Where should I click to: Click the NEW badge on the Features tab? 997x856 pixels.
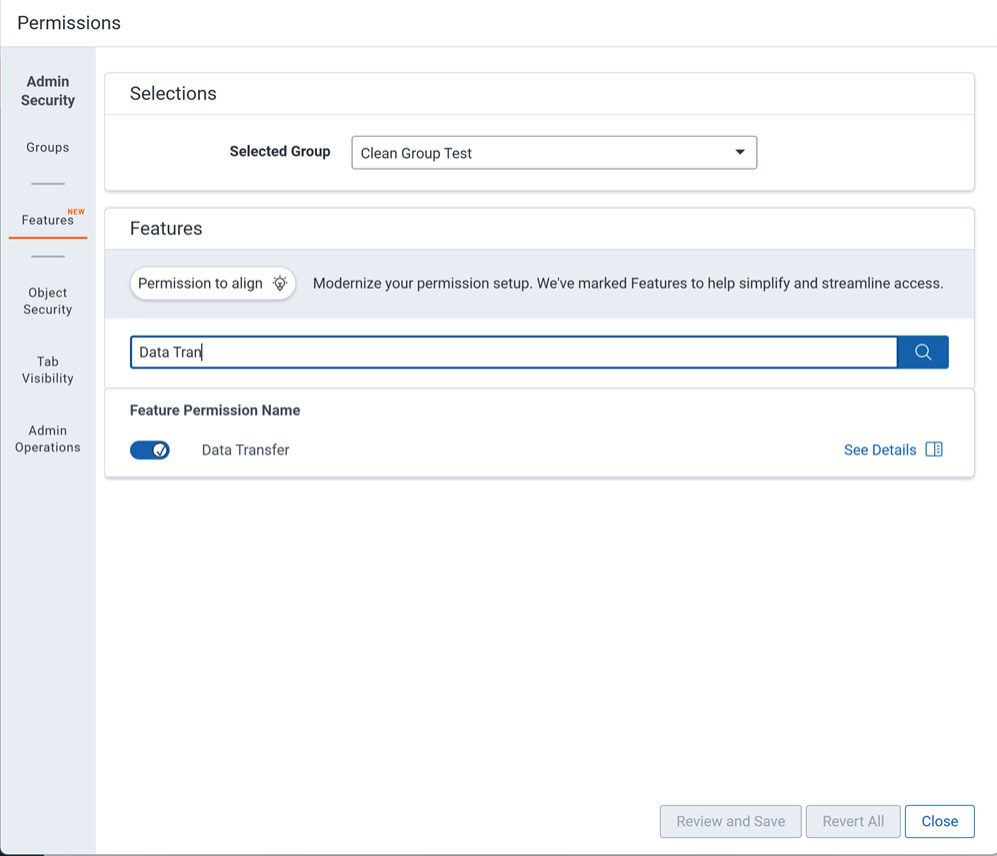point(77,212)
